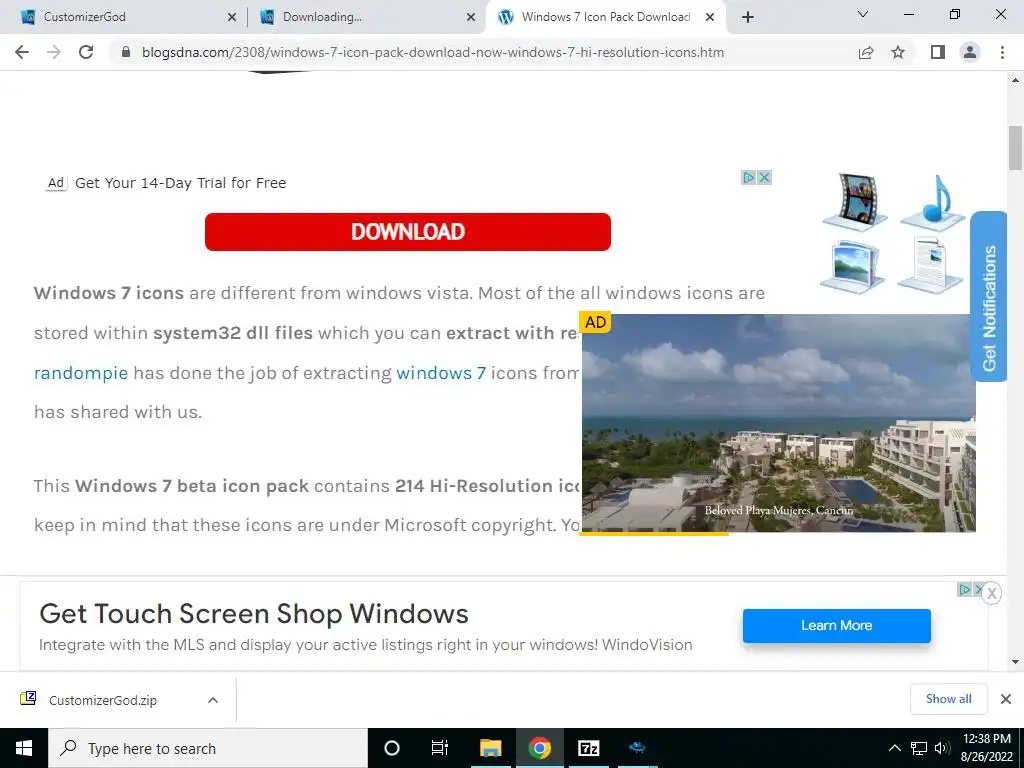The image size is (1024, 768).
Task: Click the scrollbar up arrow
Action: coord(1016,80)
